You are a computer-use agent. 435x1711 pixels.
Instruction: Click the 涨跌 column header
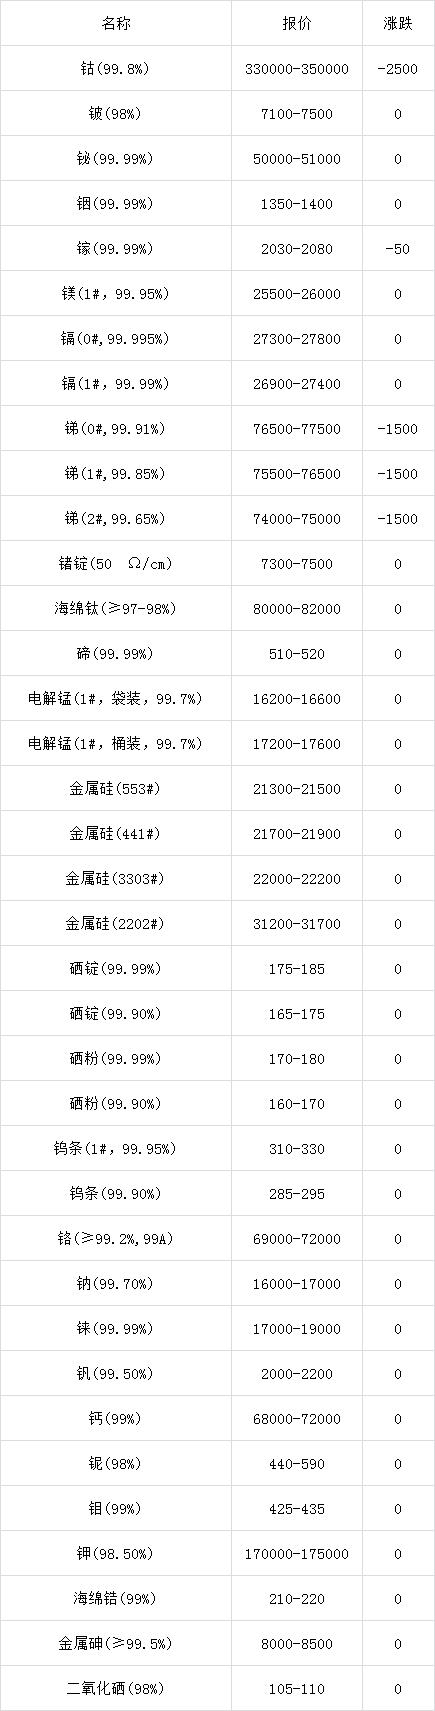click(398, 24)
